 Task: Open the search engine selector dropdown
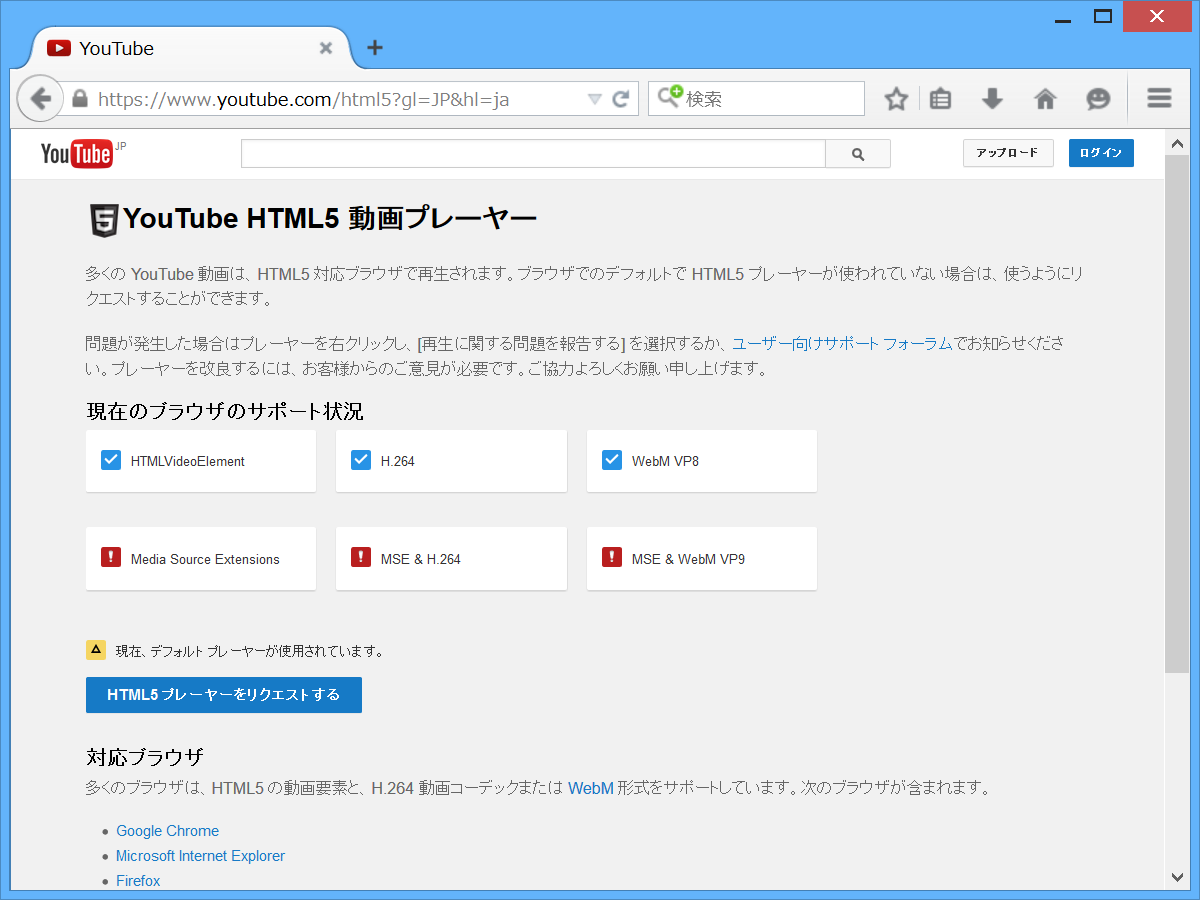[671, 98]
